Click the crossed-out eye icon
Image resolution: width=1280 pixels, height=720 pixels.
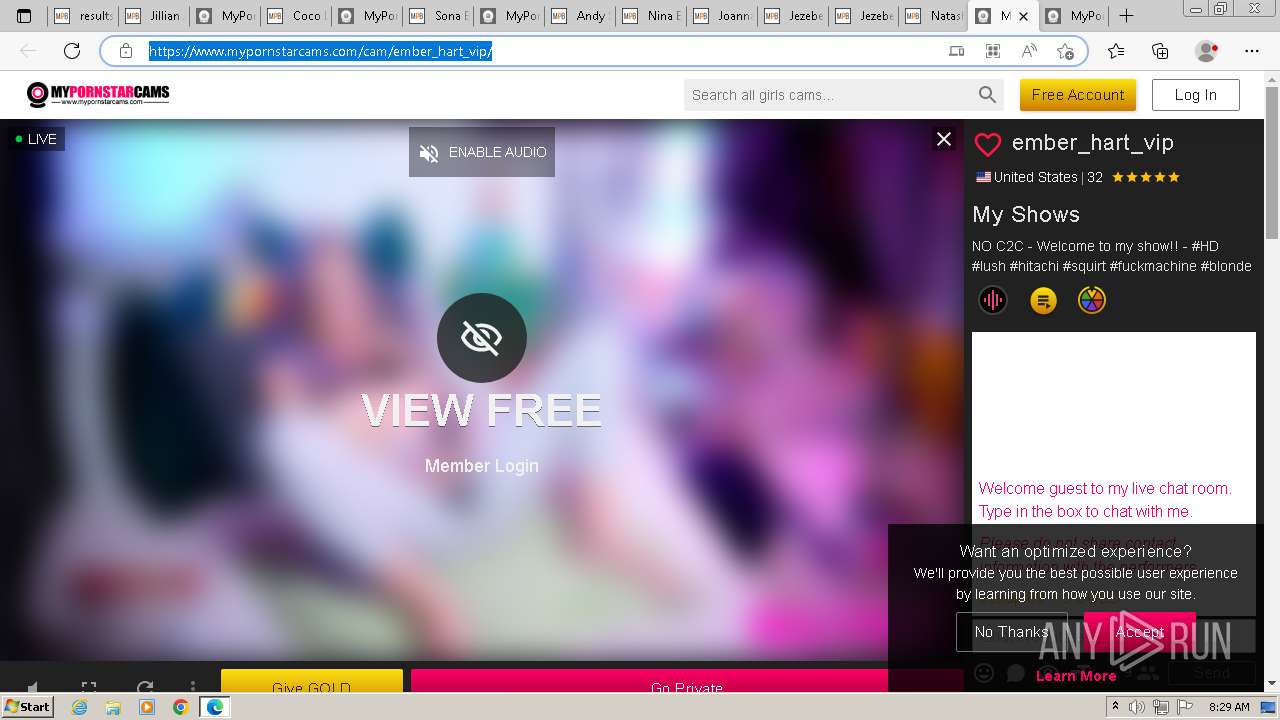[x=482, y=338]
